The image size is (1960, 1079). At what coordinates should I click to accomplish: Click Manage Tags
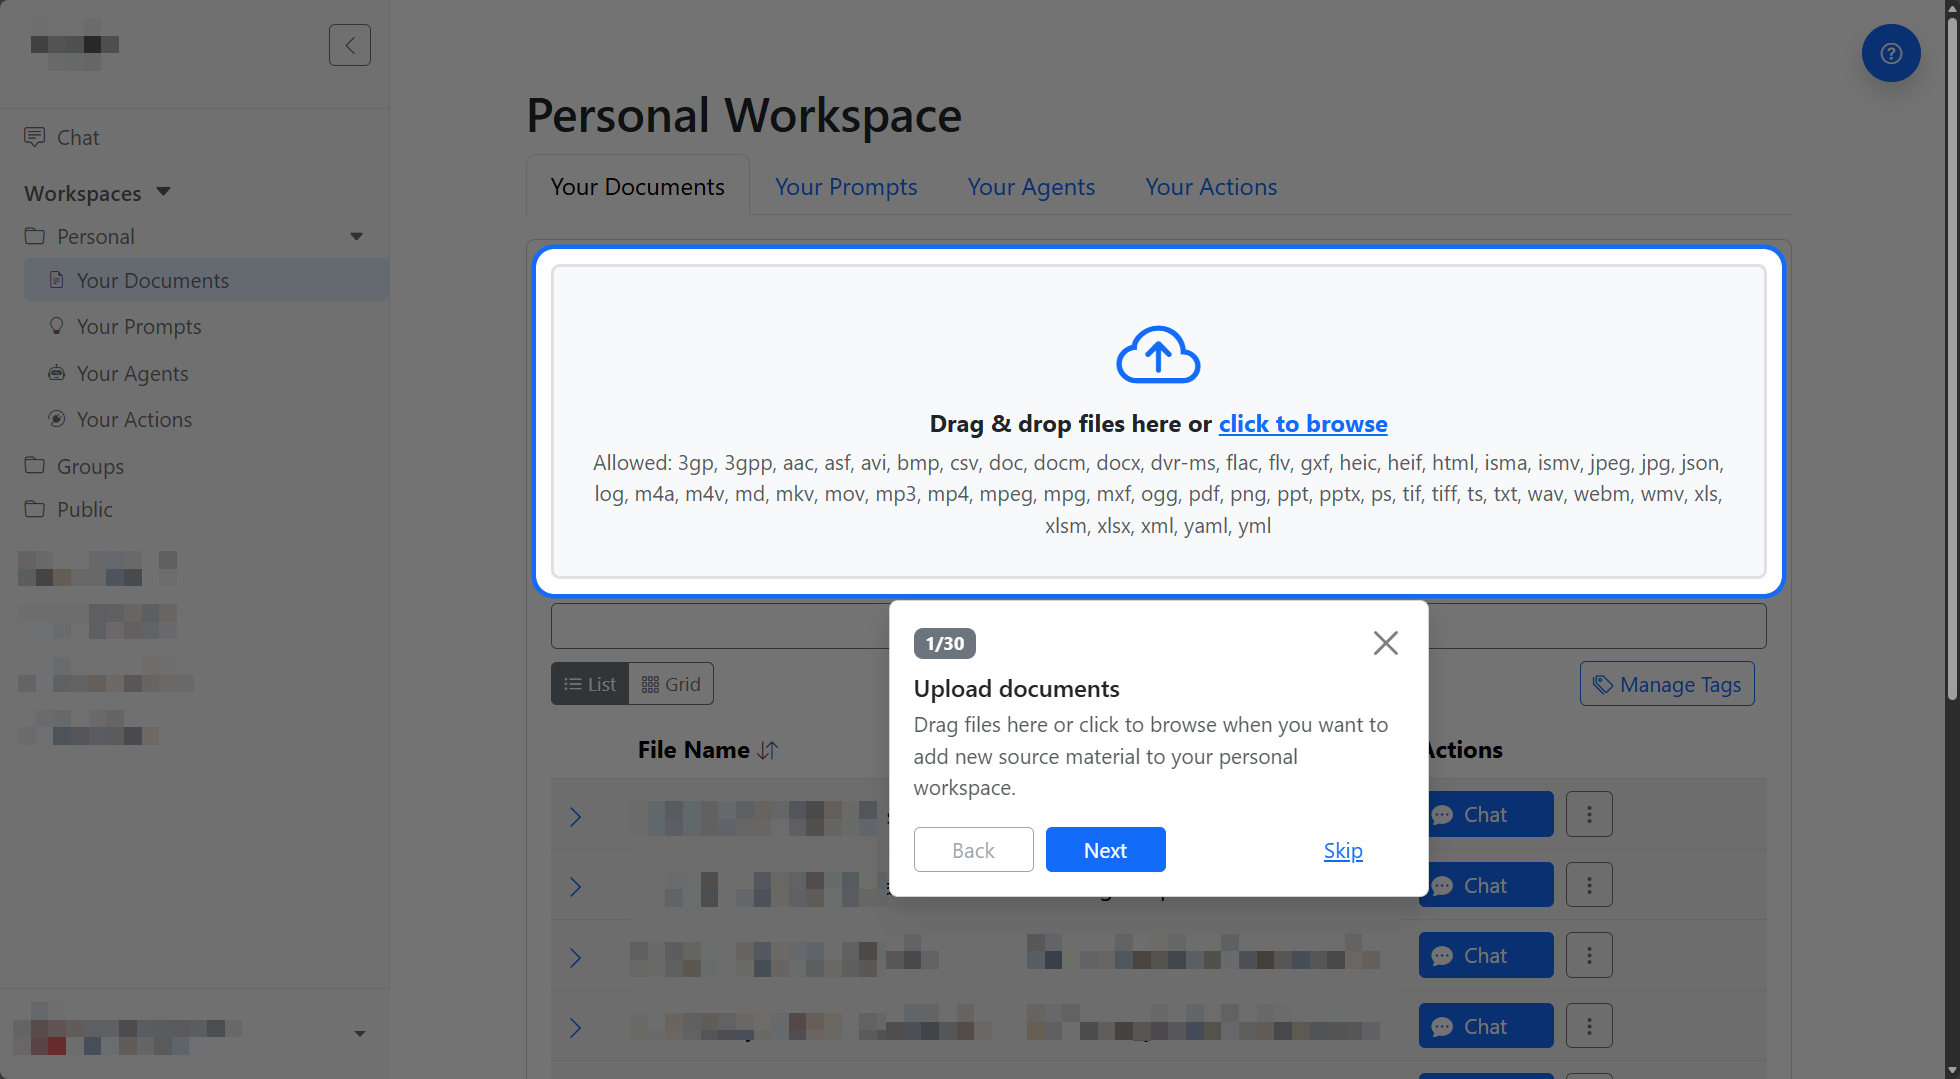1666,683
